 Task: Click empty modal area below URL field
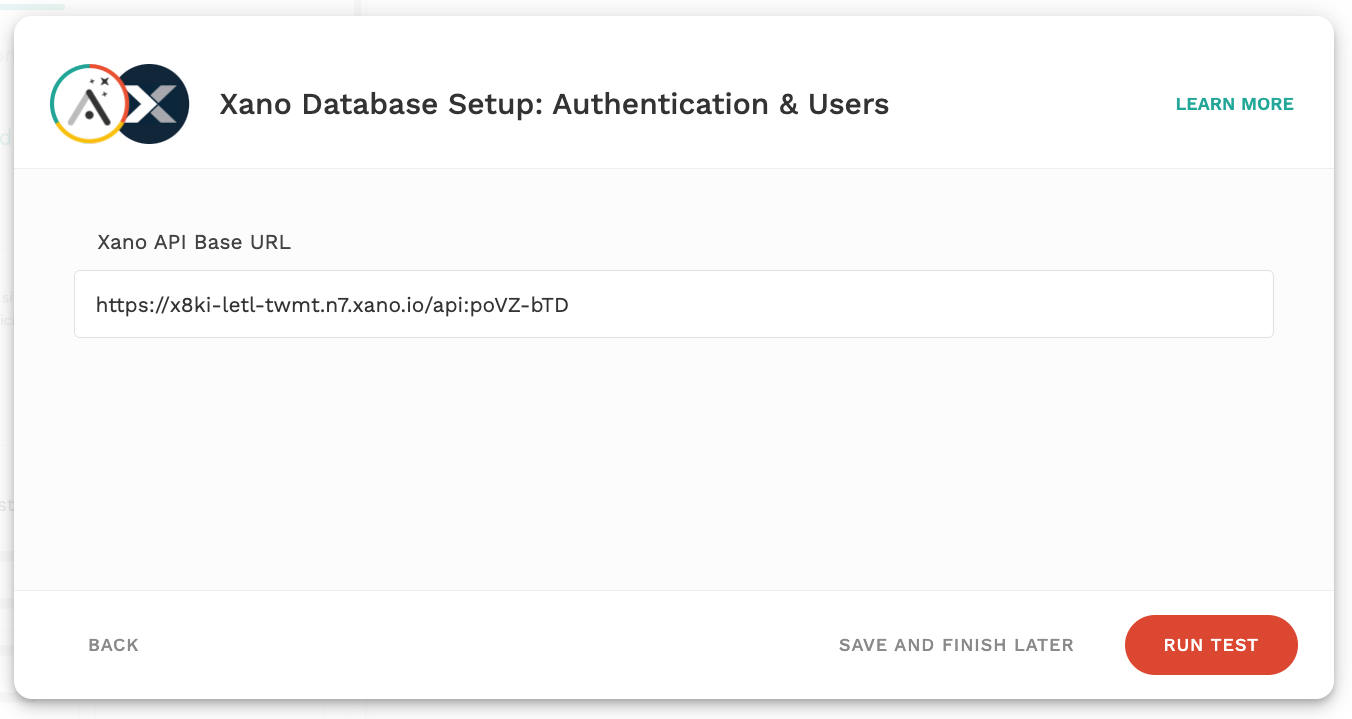673,460
